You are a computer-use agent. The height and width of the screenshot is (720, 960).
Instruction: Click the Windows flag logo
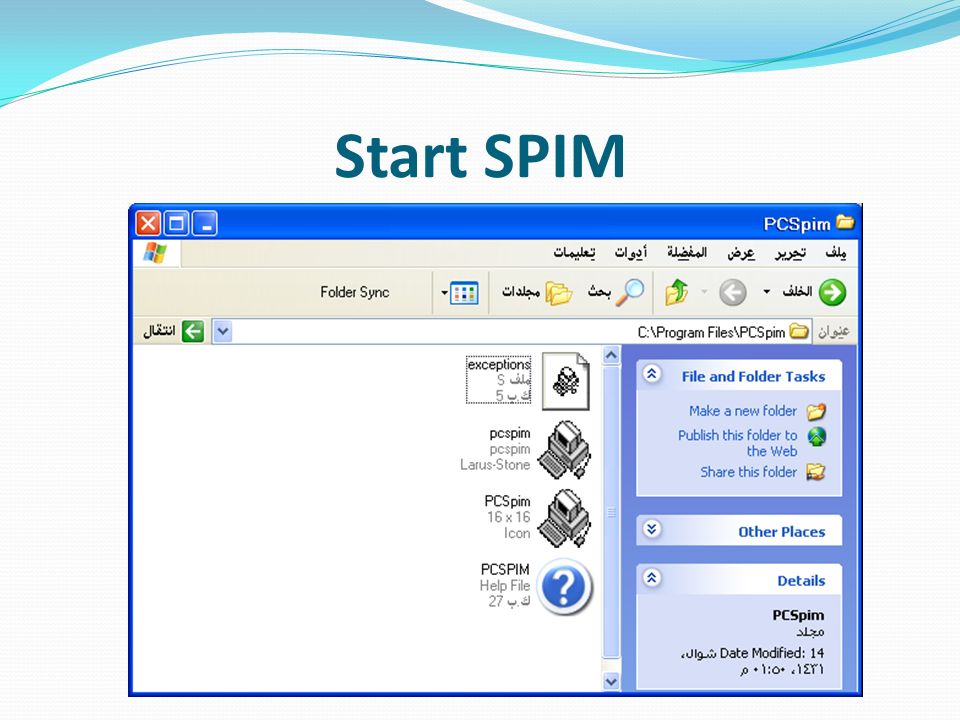click(x=155, y=252)
